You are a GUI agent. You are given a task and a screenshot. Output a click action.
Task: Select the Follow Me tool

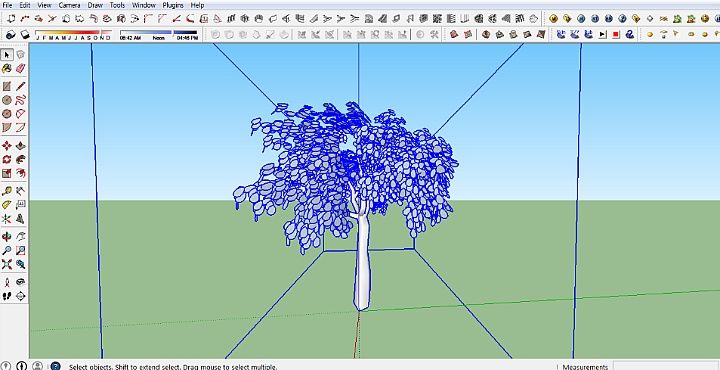[20, 159]
